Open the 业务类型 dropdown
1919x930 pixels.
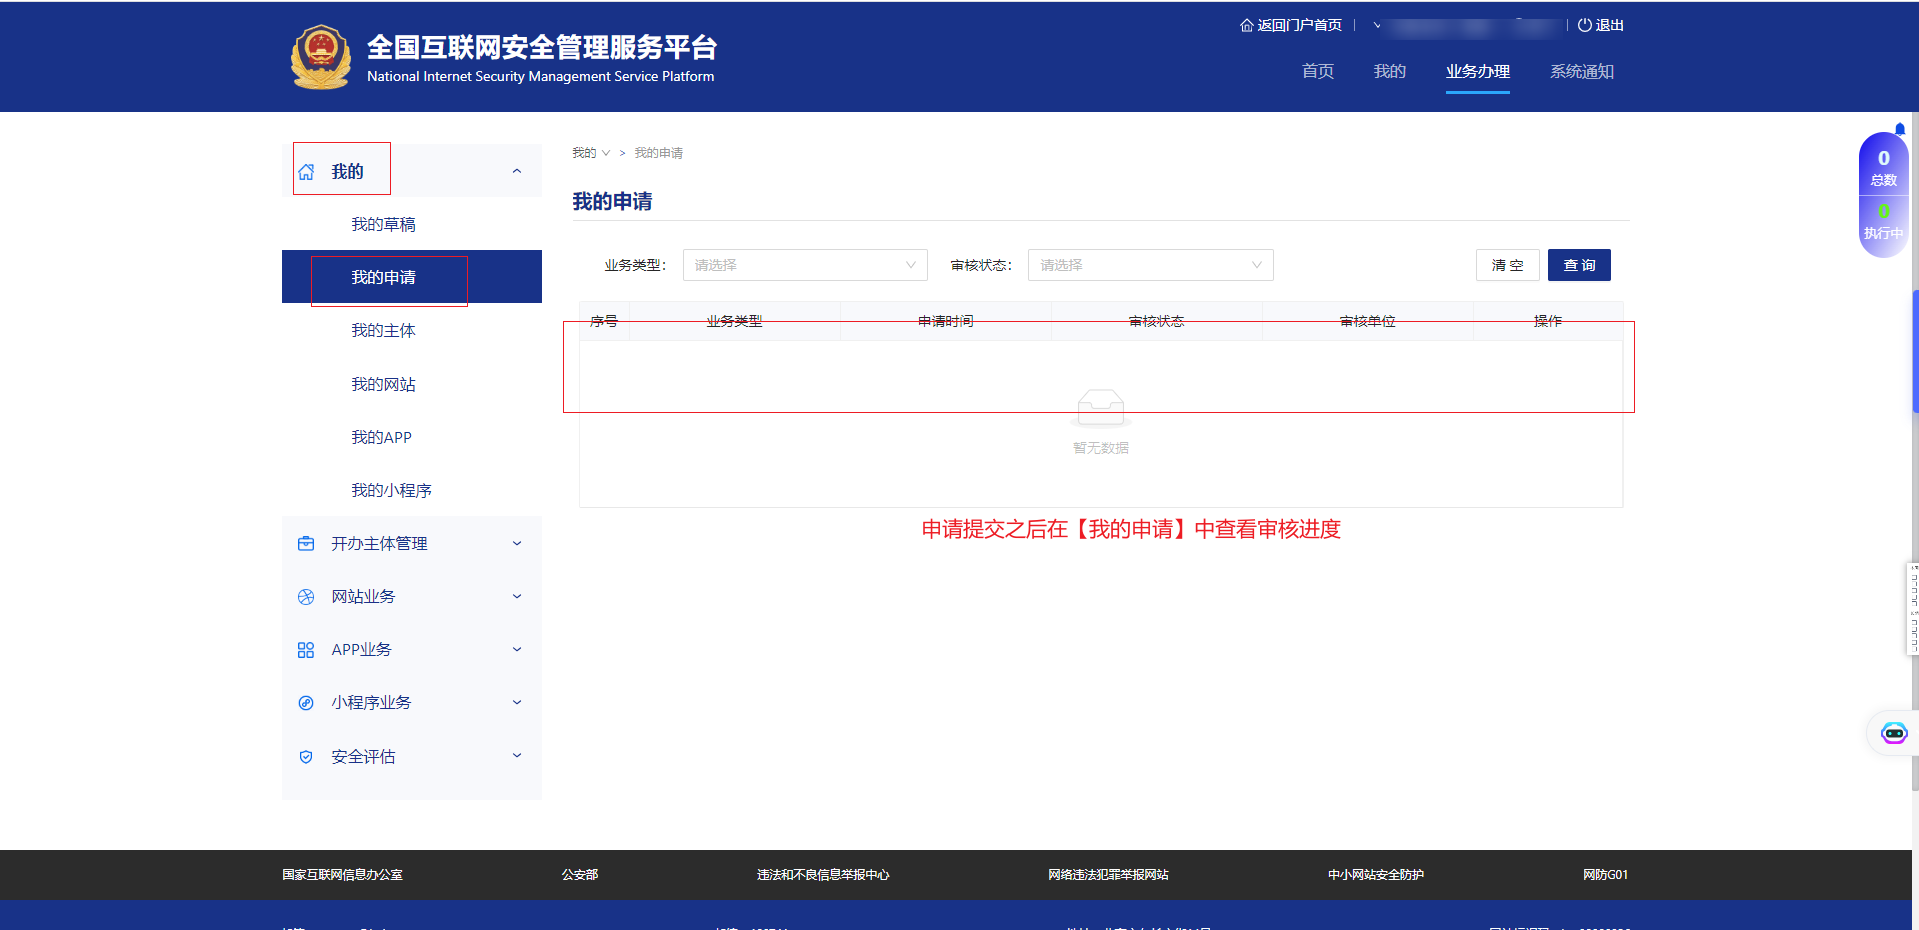coord(804,265)
